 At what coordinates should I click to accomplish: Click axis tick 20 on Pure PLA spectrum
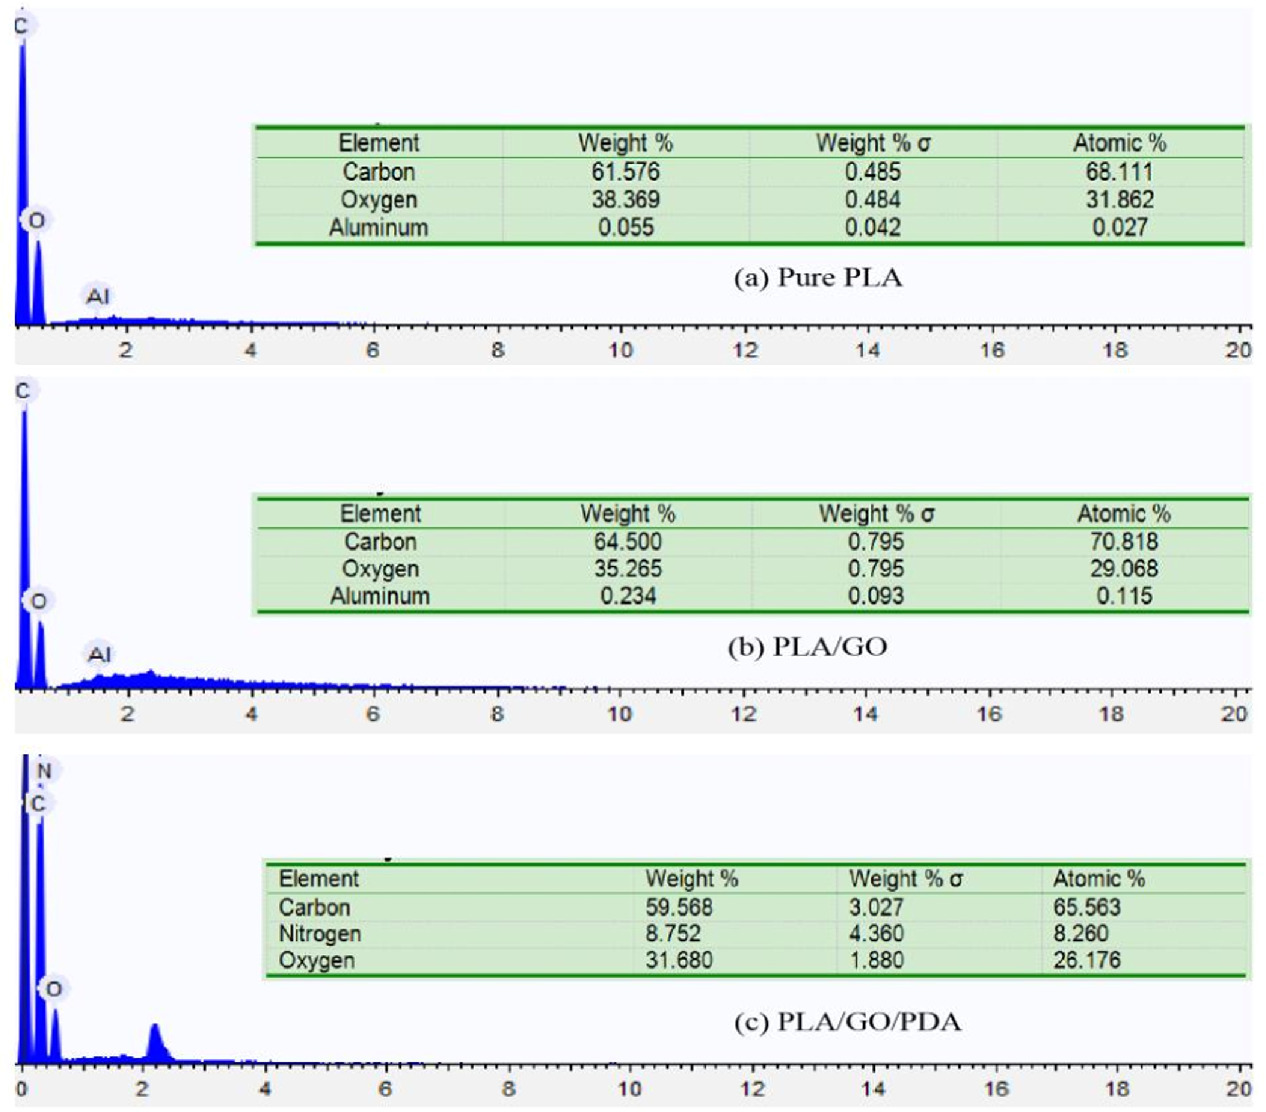[x=1238, y=350]
